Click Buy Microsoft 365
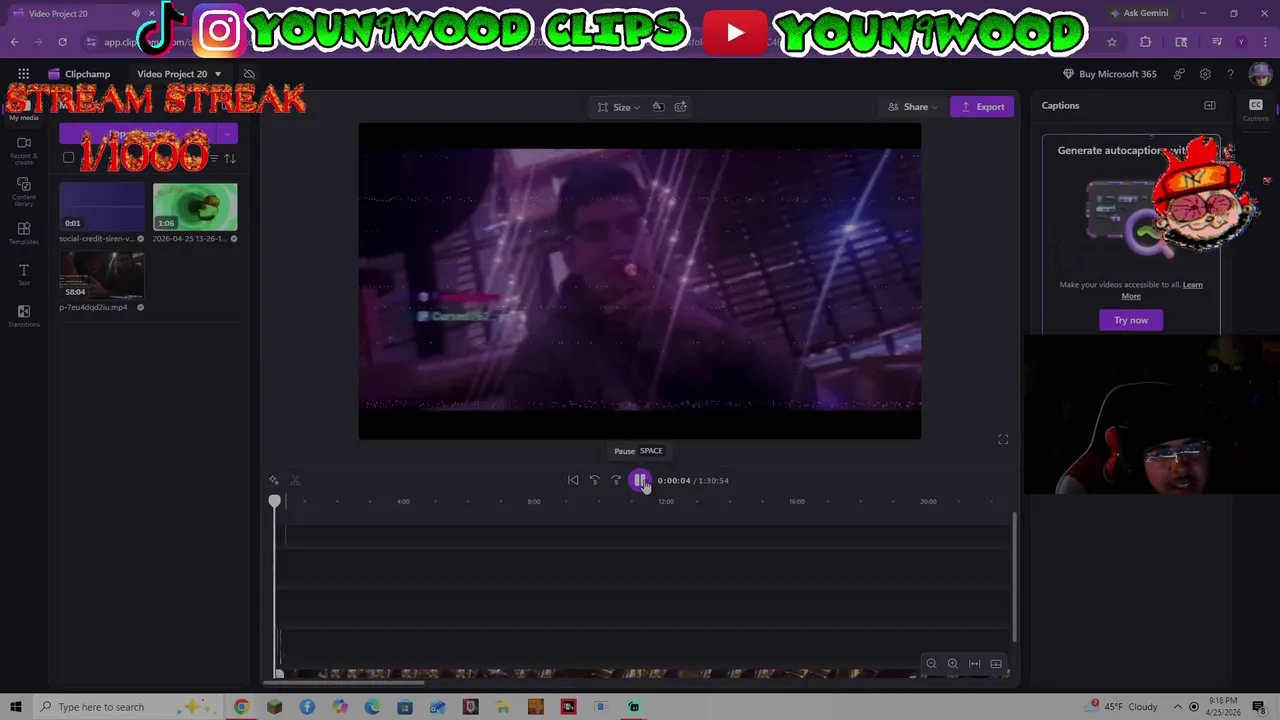1280x720 pixels. [1109, 74]
